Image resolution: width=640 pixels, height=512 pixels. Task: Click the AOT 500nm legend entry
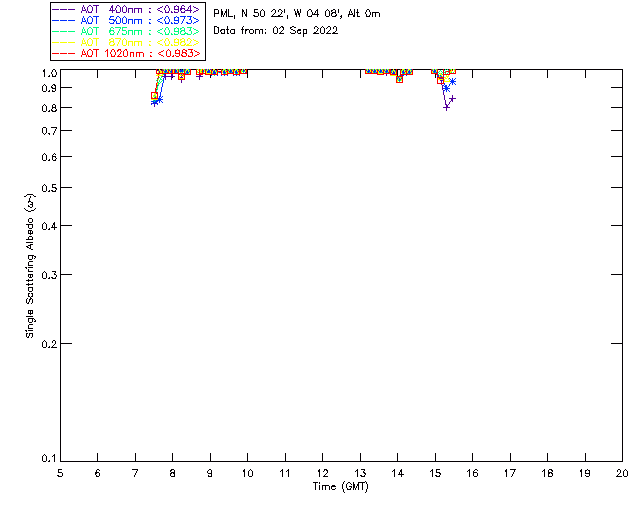coord(127,20)
